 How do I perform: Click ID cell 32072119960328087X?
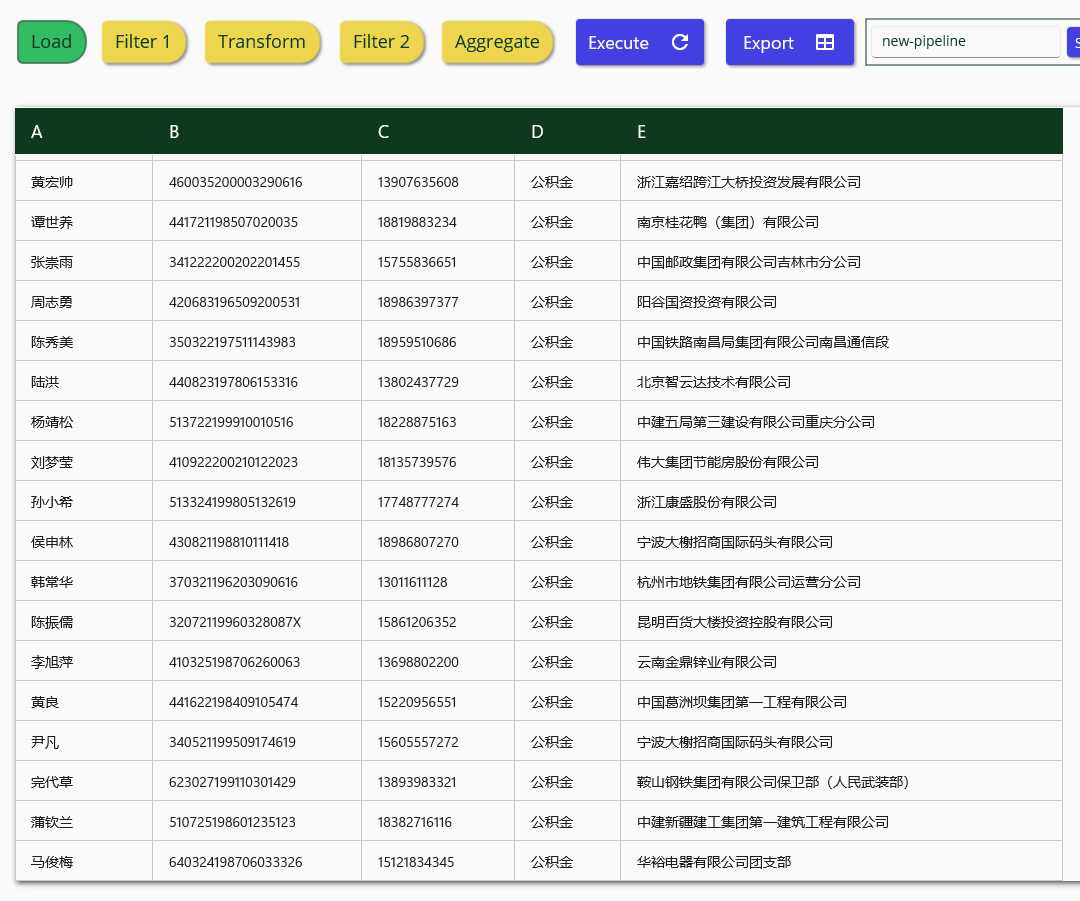257,621
